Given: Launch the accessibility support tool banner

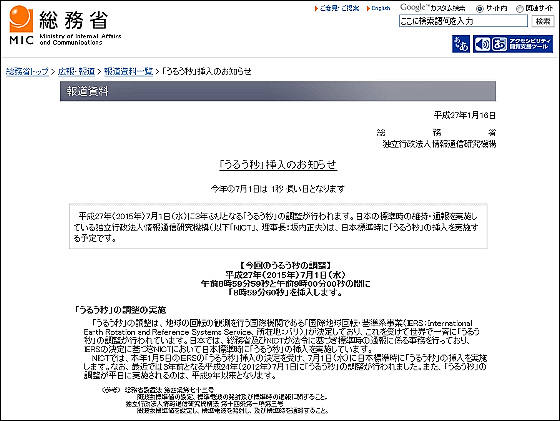Looking at the screenshot, I should pyautogui.click(x=513, y=44).
